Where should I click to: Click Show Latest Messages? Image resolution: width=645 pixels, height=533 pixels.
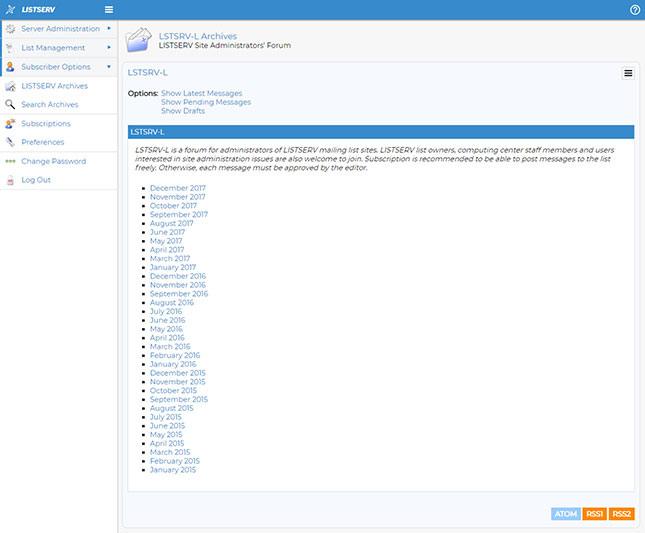pos(202,93)
